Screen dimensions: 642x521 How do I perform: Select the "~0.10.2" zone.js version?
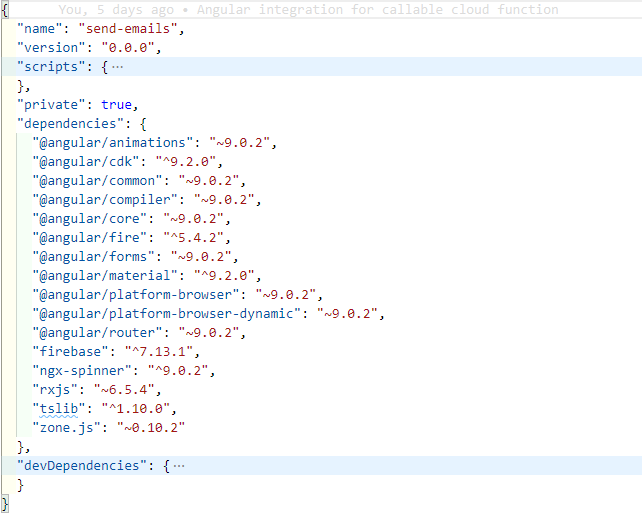tap(151, 428)
